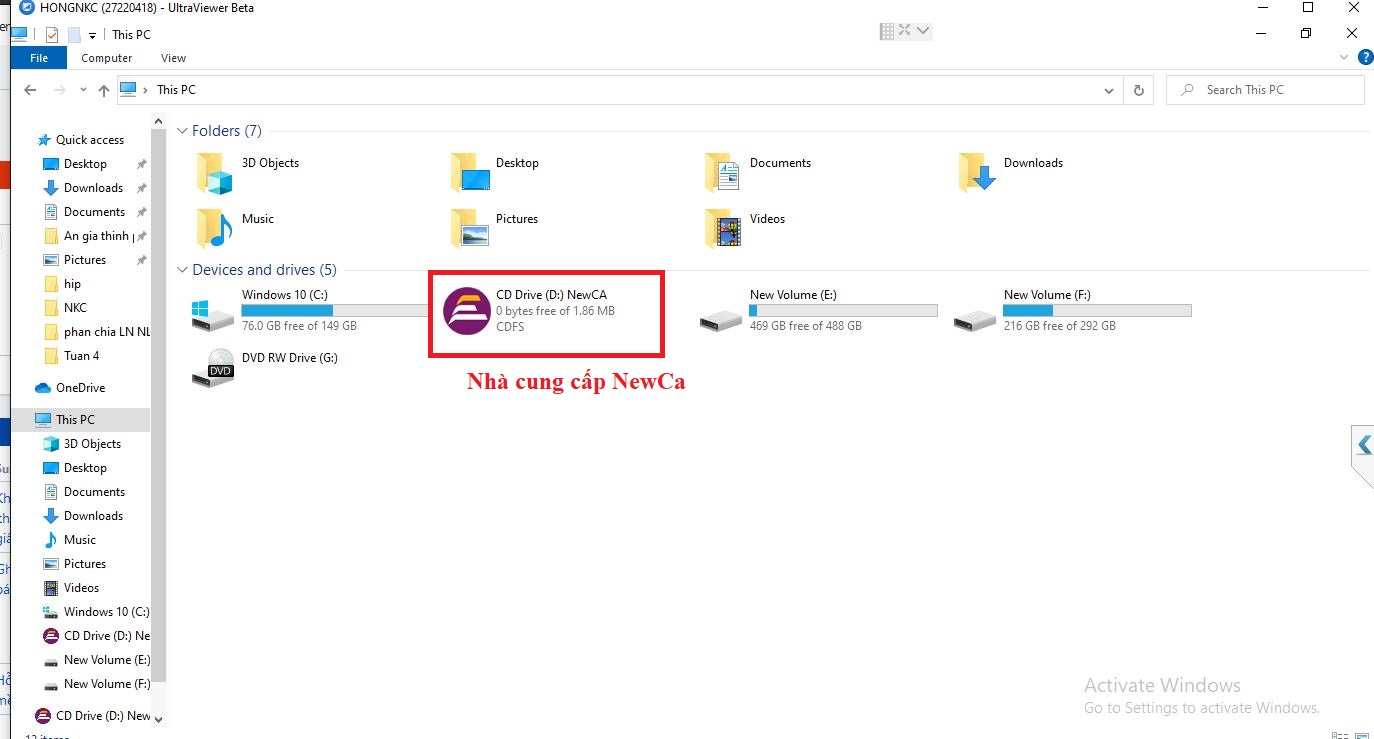Open the UltraViewer toolbar dropdown arrow
The width and height of the screenshot is (1374, 739).
coord(923,31)
